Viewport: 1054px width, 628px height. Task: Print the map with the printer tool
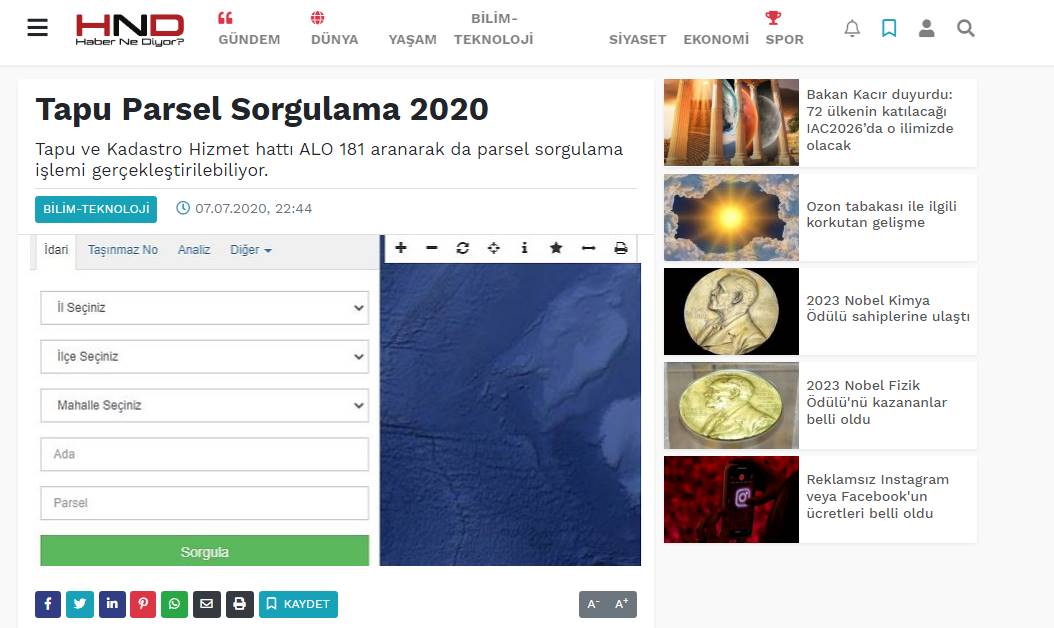point(620,247)
